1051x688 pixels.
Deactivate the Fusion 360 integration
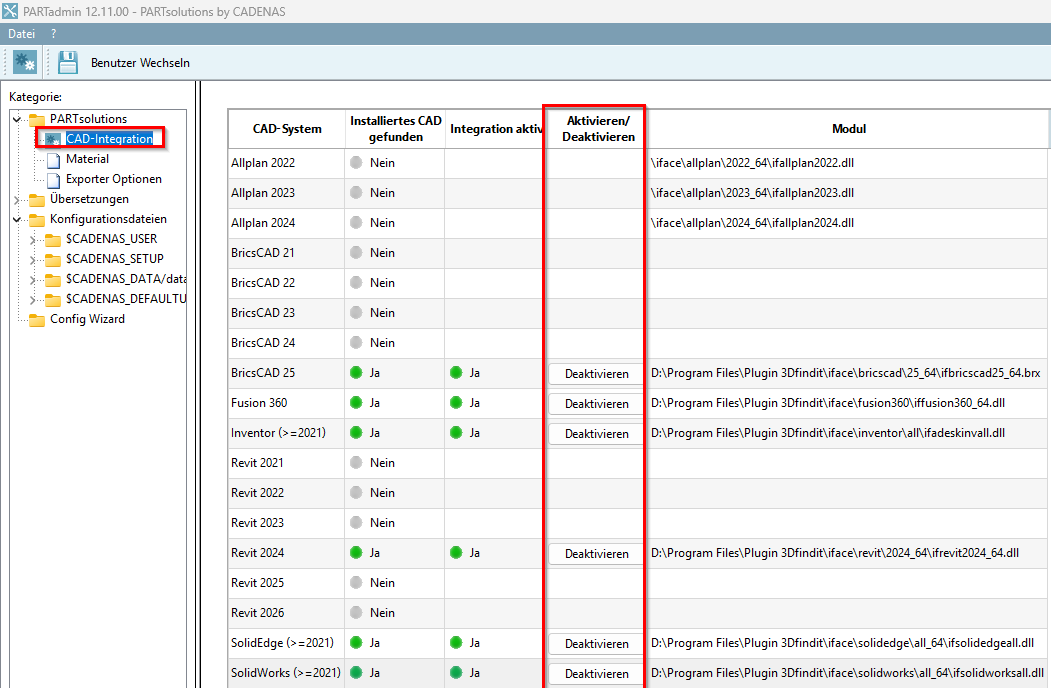pyautogui.click(x=596, y=404)
